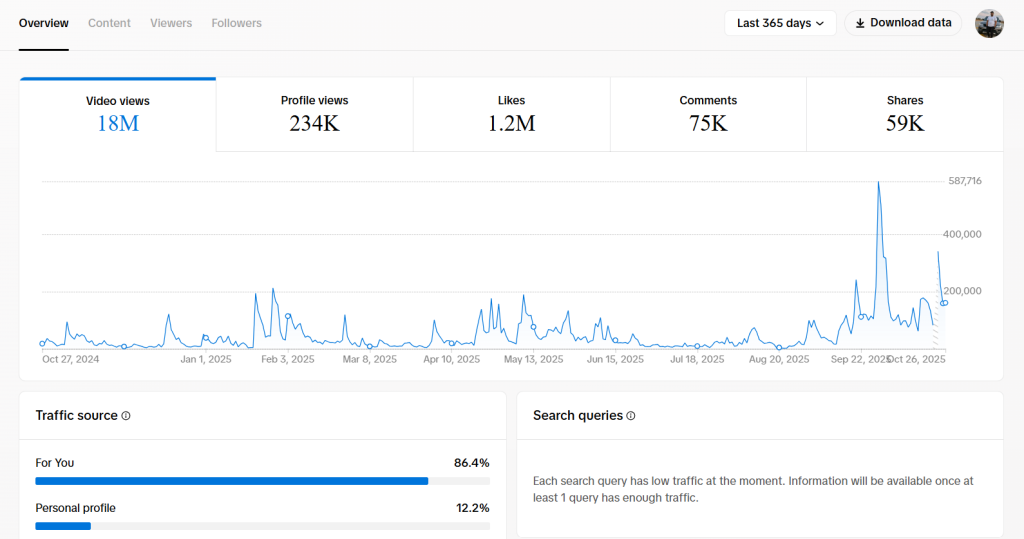1024x539 pixels.
Task: Click the Oct 27, 2024 chart start marker
Action: (x=42, y=343)
